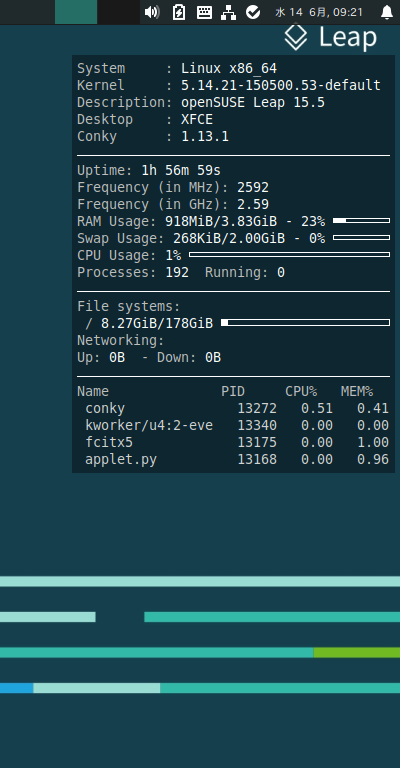Click the CPU Usage progress bar
Viewport: 400px width, 768px height.
click(289, 255)
